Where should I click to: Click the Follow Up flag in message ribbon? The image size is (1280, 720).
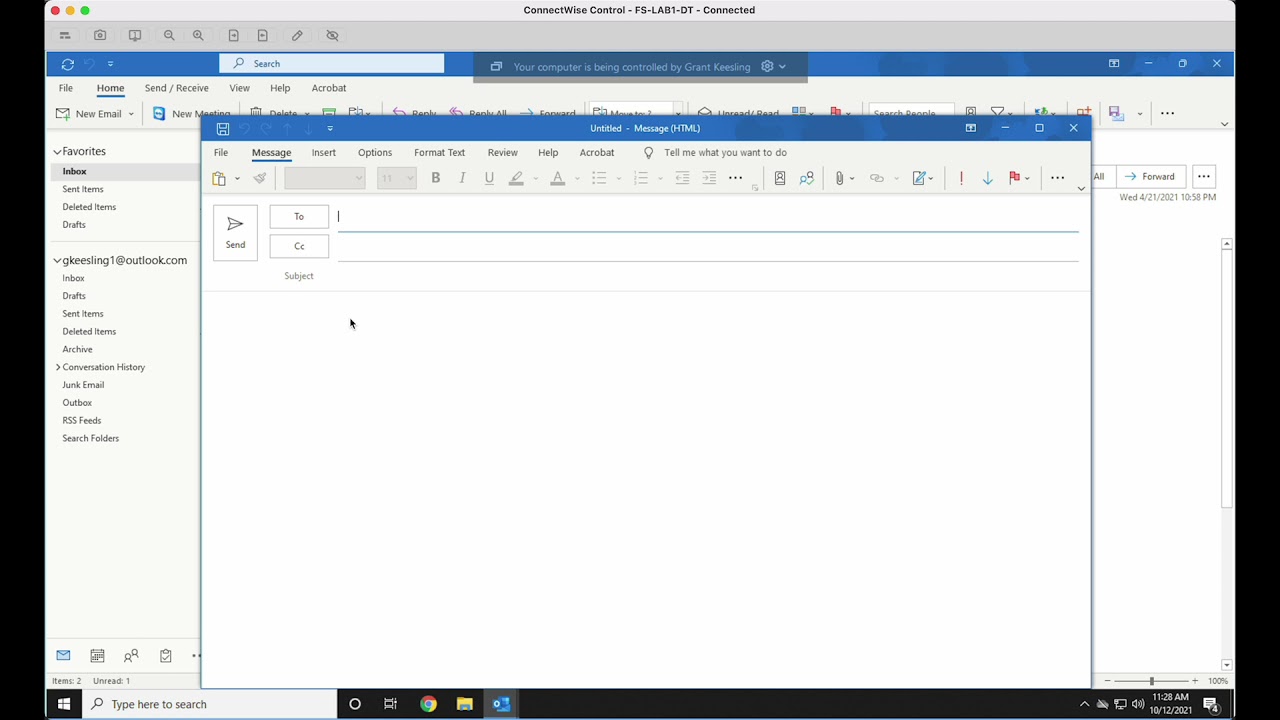point(1014,178)
